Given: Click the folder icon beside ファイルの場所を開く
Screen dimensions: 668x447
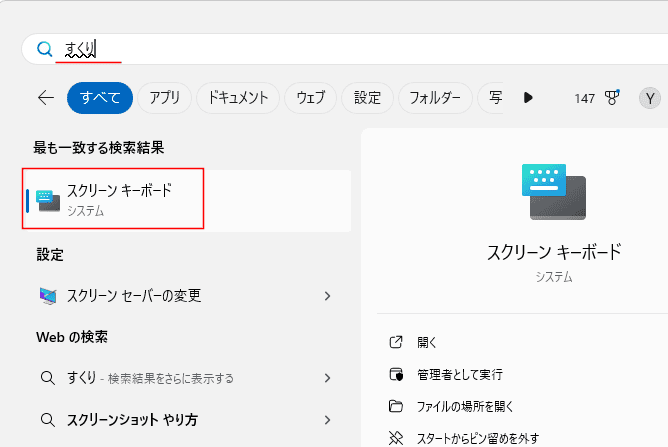Looking at the screenshot, I should [x=396, y=406].
